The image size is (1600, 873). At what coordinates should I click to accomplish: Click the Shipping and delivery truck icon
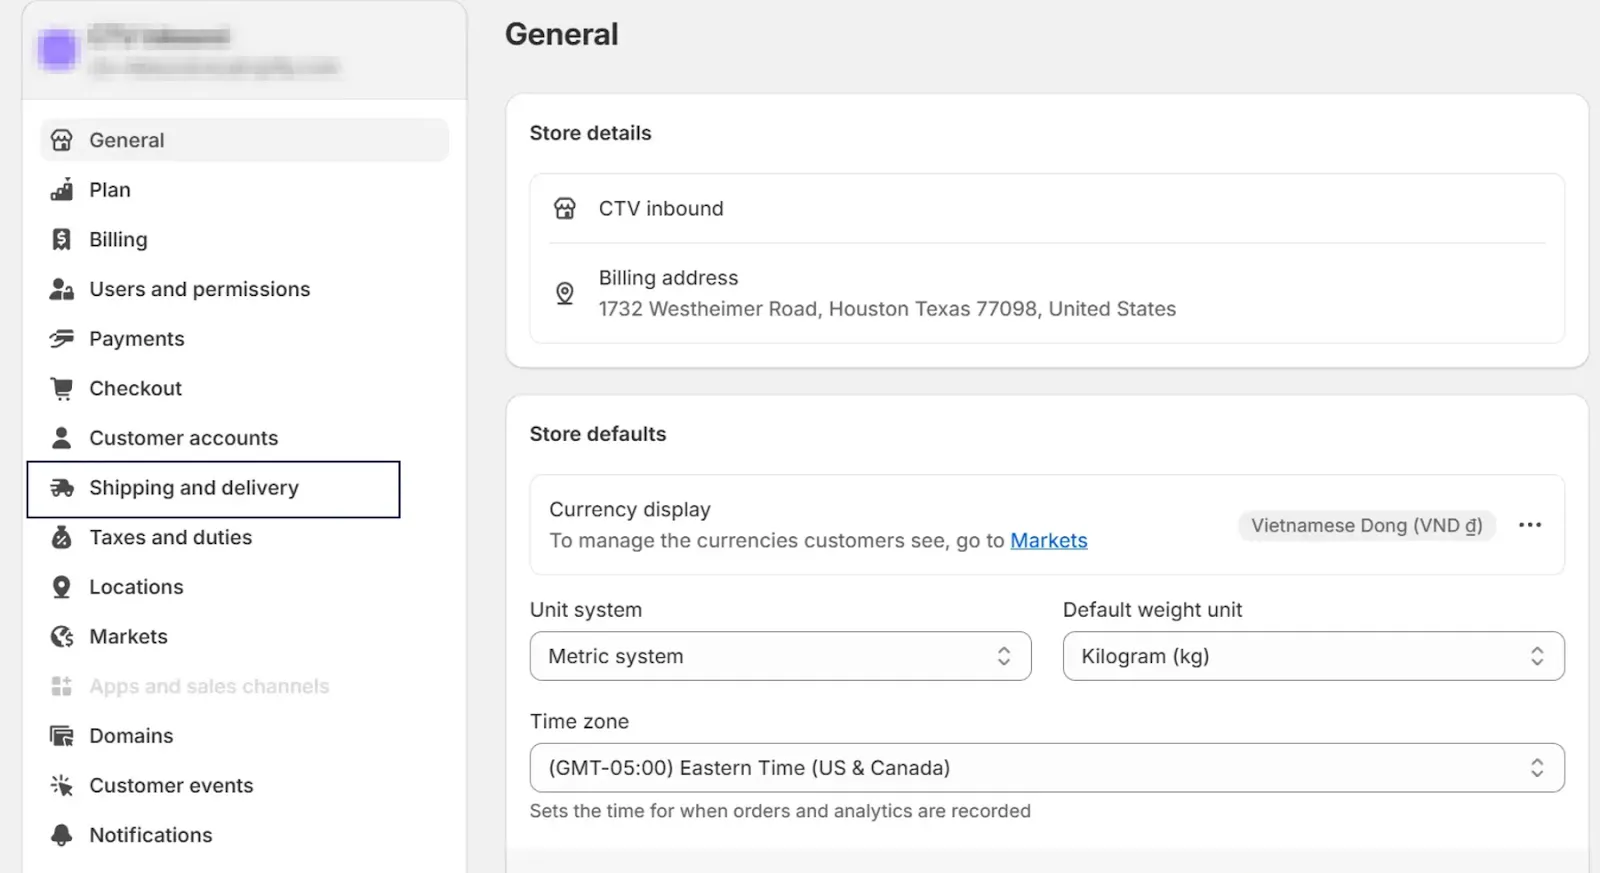[62, 488]
